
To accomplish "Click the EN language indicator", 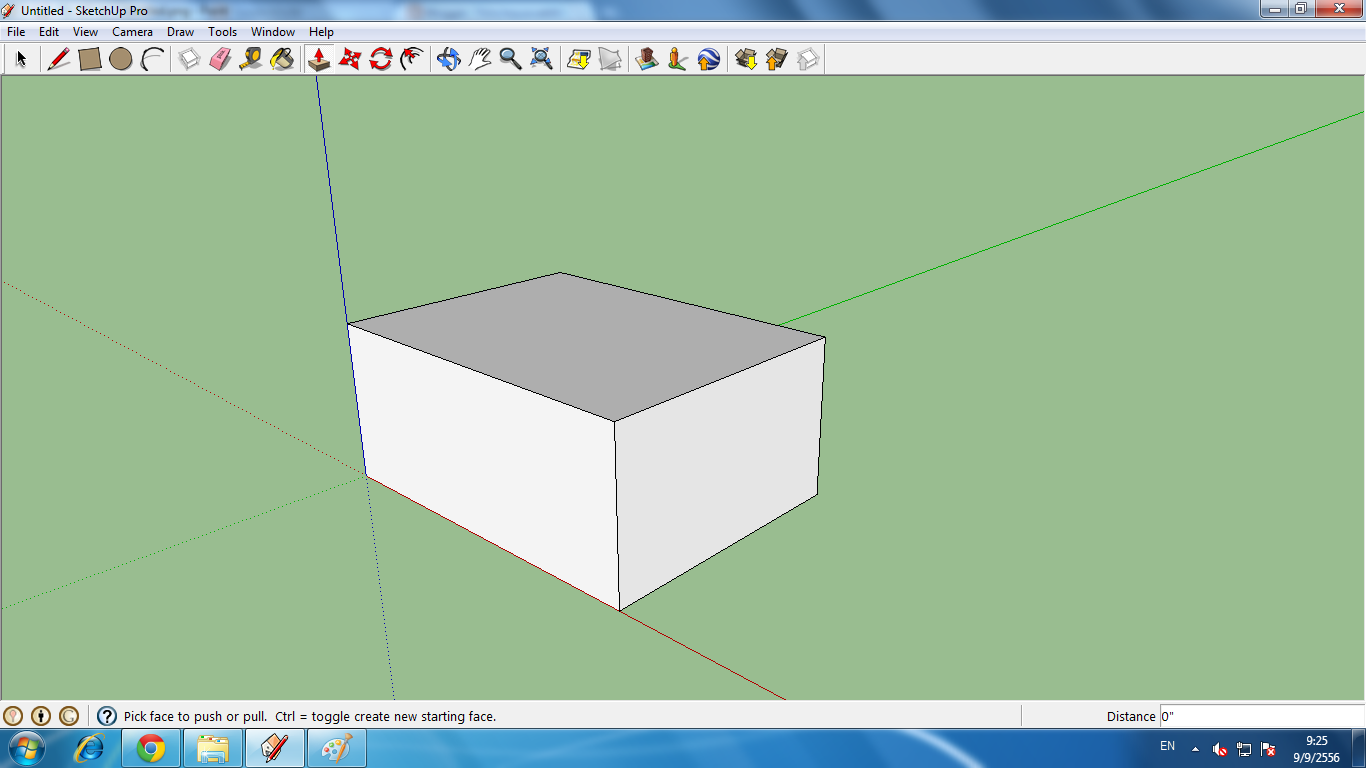I will tap(1167, 746).
